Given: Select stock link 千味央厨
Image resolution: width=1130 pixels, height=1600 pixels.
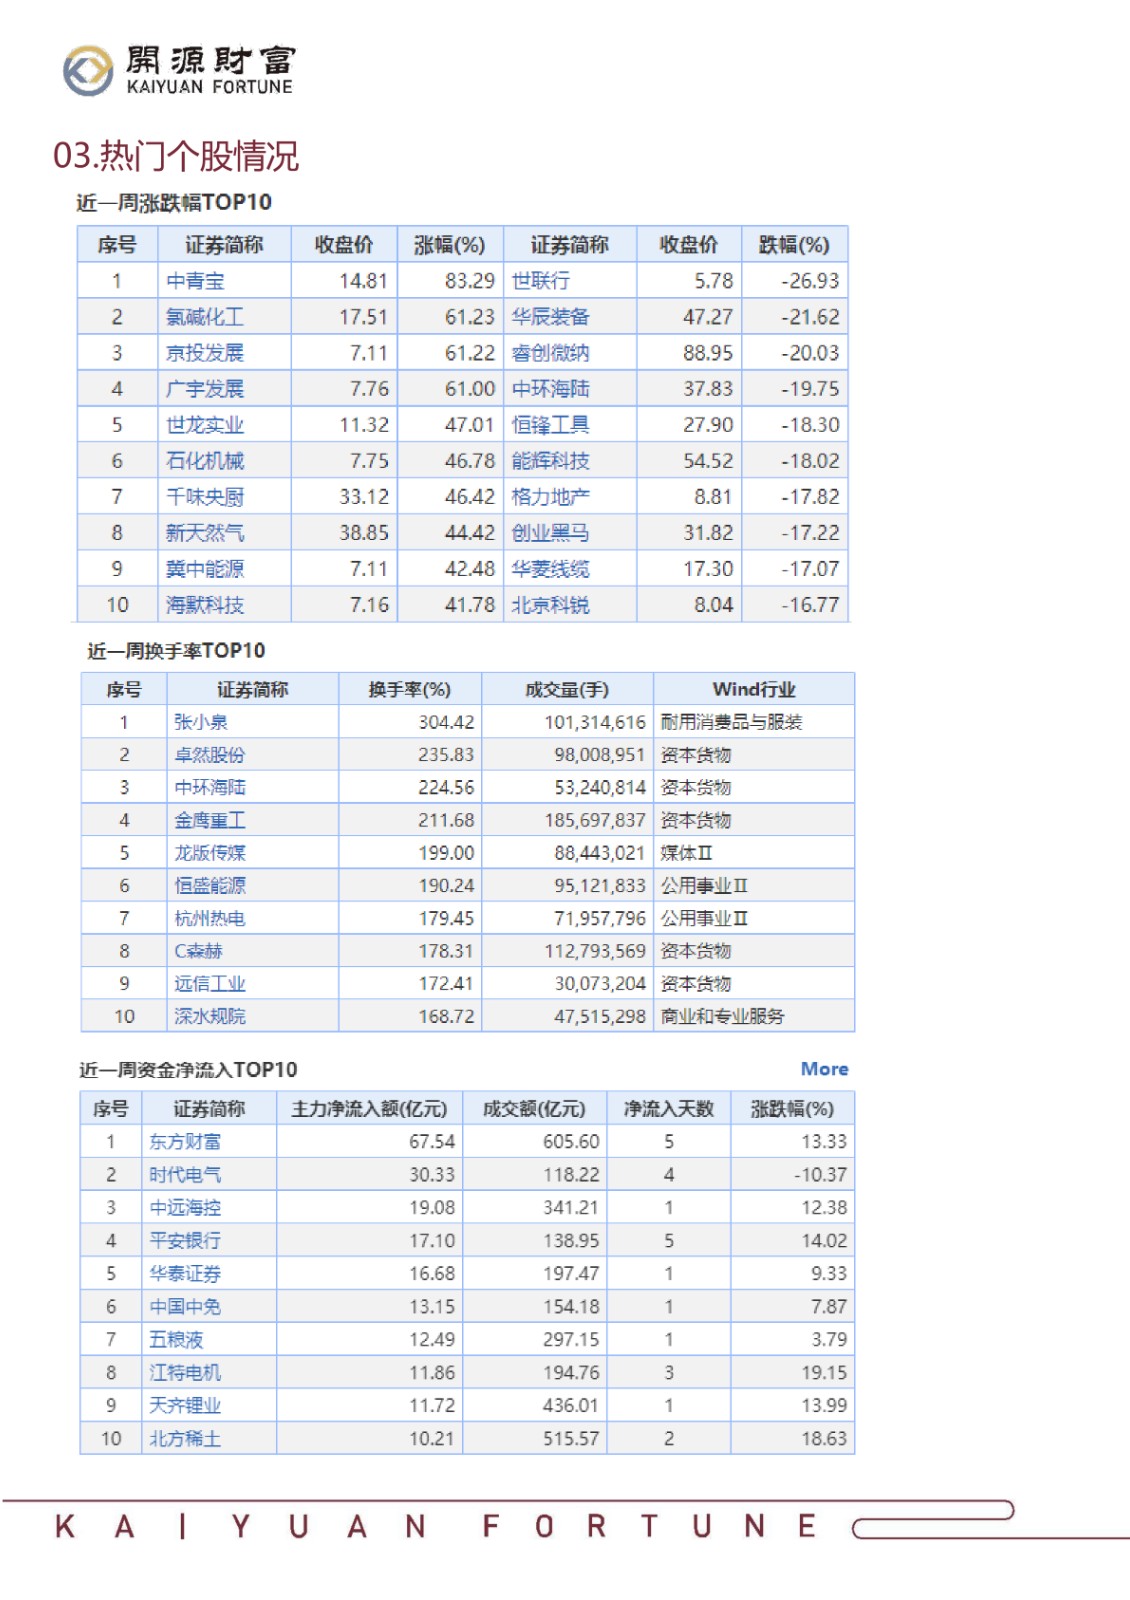Looking at the screenshot, I should [205, 497].
